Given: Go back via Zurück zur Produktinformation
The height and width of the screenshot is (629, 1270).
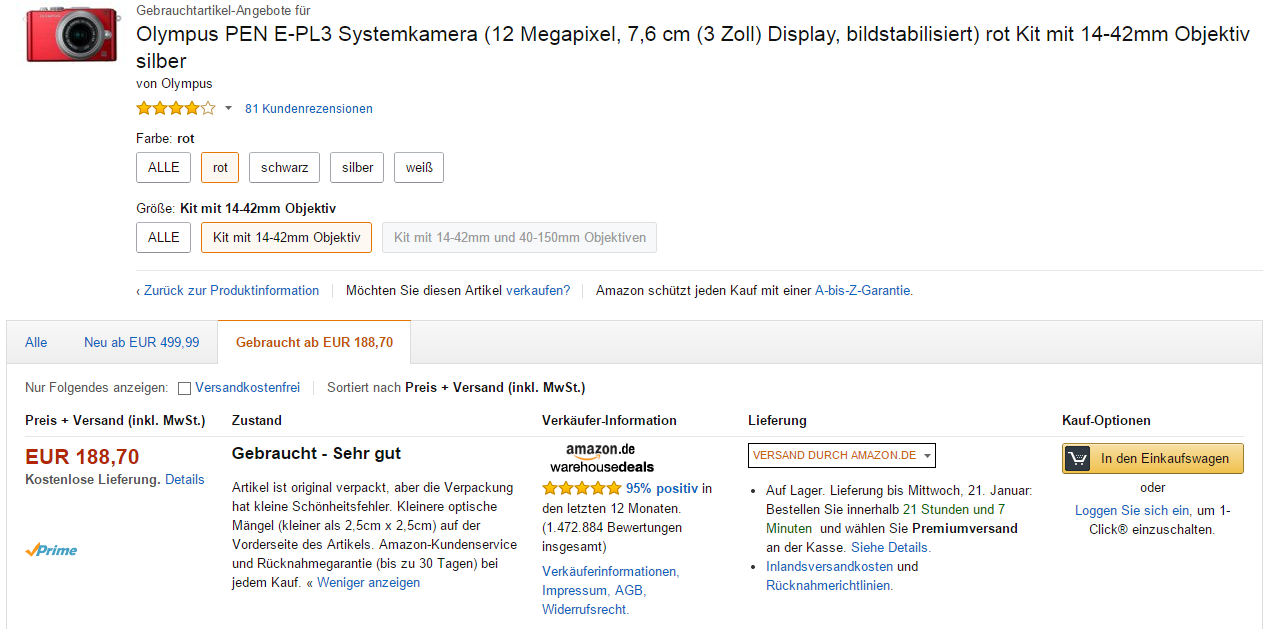Looking at the screenshot, I should click(228, 291).
